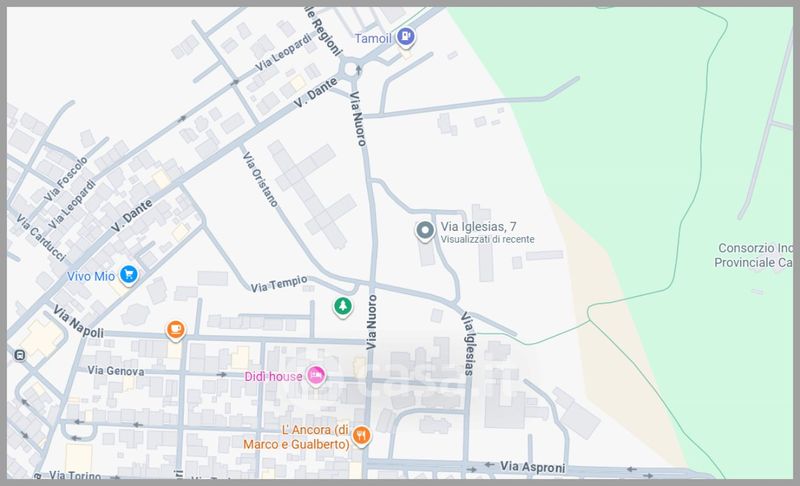
Task: Select the pink Didi house lodging icon
Action: pyautogui.click(x=316, y=375)
